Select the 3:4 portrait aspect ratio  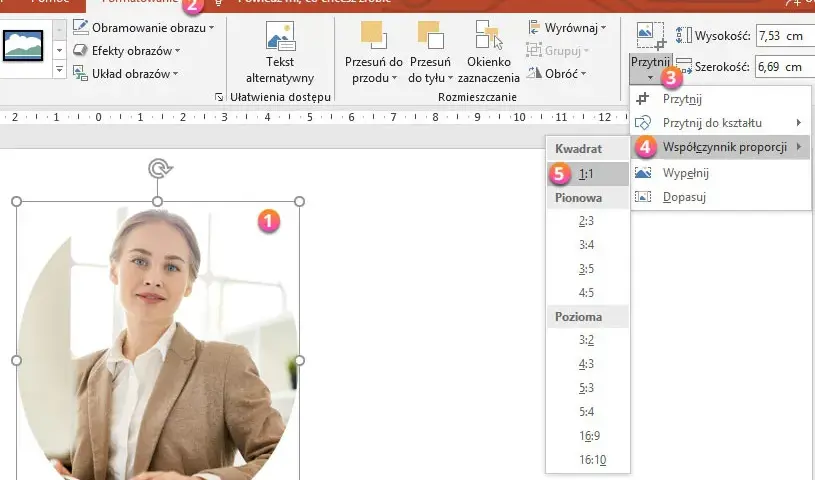tap(588, 245)
